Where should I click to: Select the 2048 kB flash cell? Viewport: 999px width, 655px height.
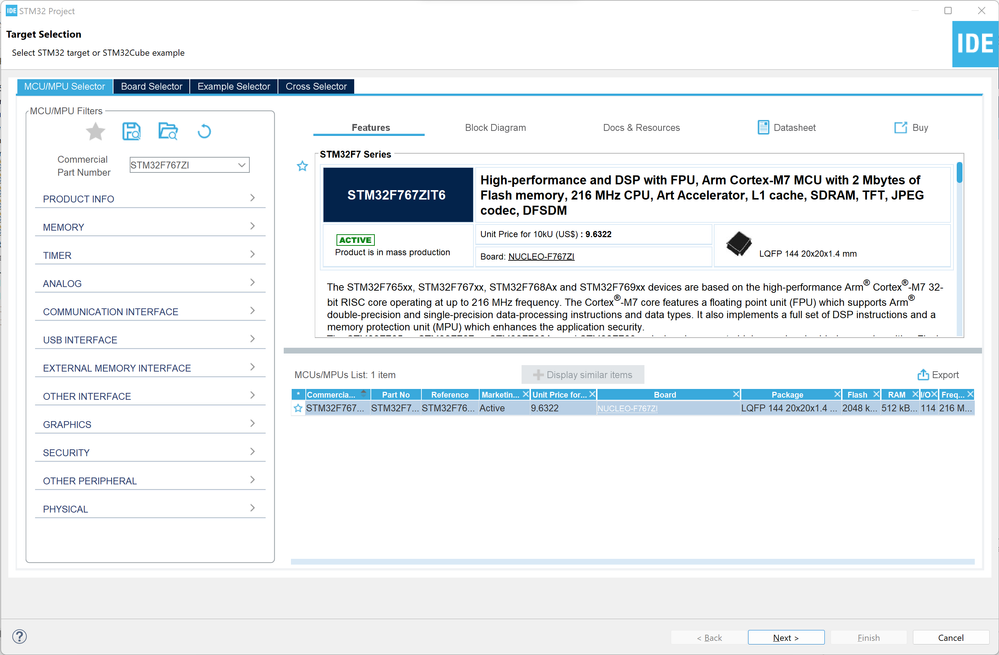(860, 408)
